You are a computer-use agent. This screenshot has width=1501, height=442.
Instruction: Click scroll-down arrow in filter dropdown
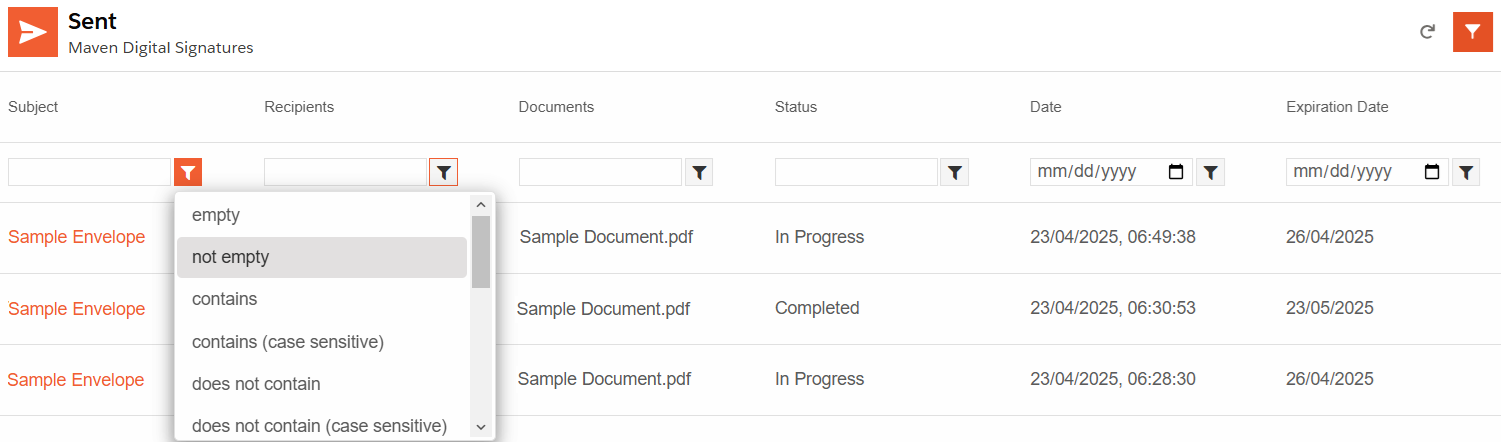point(481,427)
